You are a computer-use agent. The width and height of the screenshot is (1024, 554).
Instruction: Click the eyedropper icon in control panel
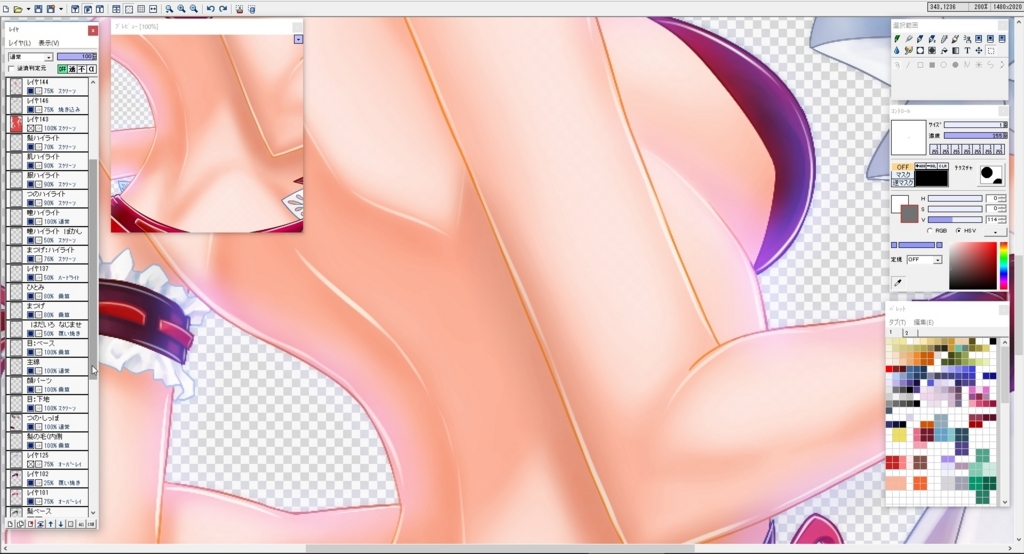[898, 283]
